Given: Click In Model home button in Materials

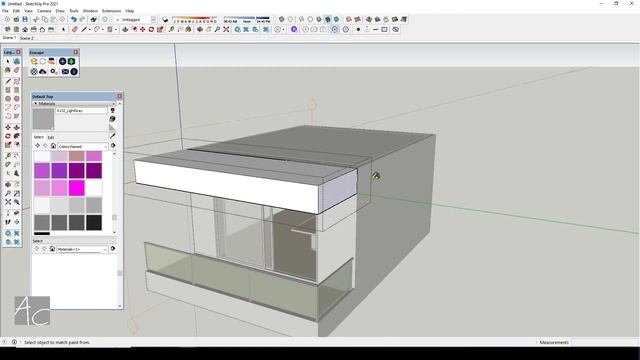Looking at the screenshot, I should tap(53, 146).
